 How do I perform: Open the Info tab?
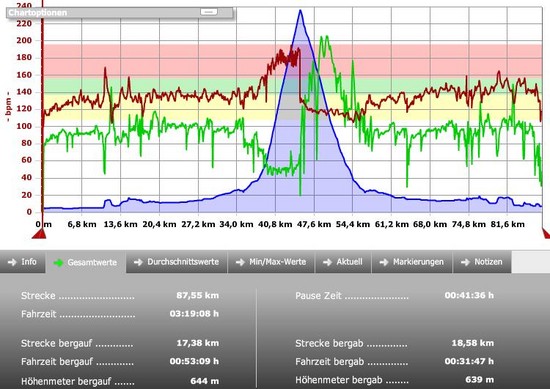pyautogui.click(x=23, y=262)
